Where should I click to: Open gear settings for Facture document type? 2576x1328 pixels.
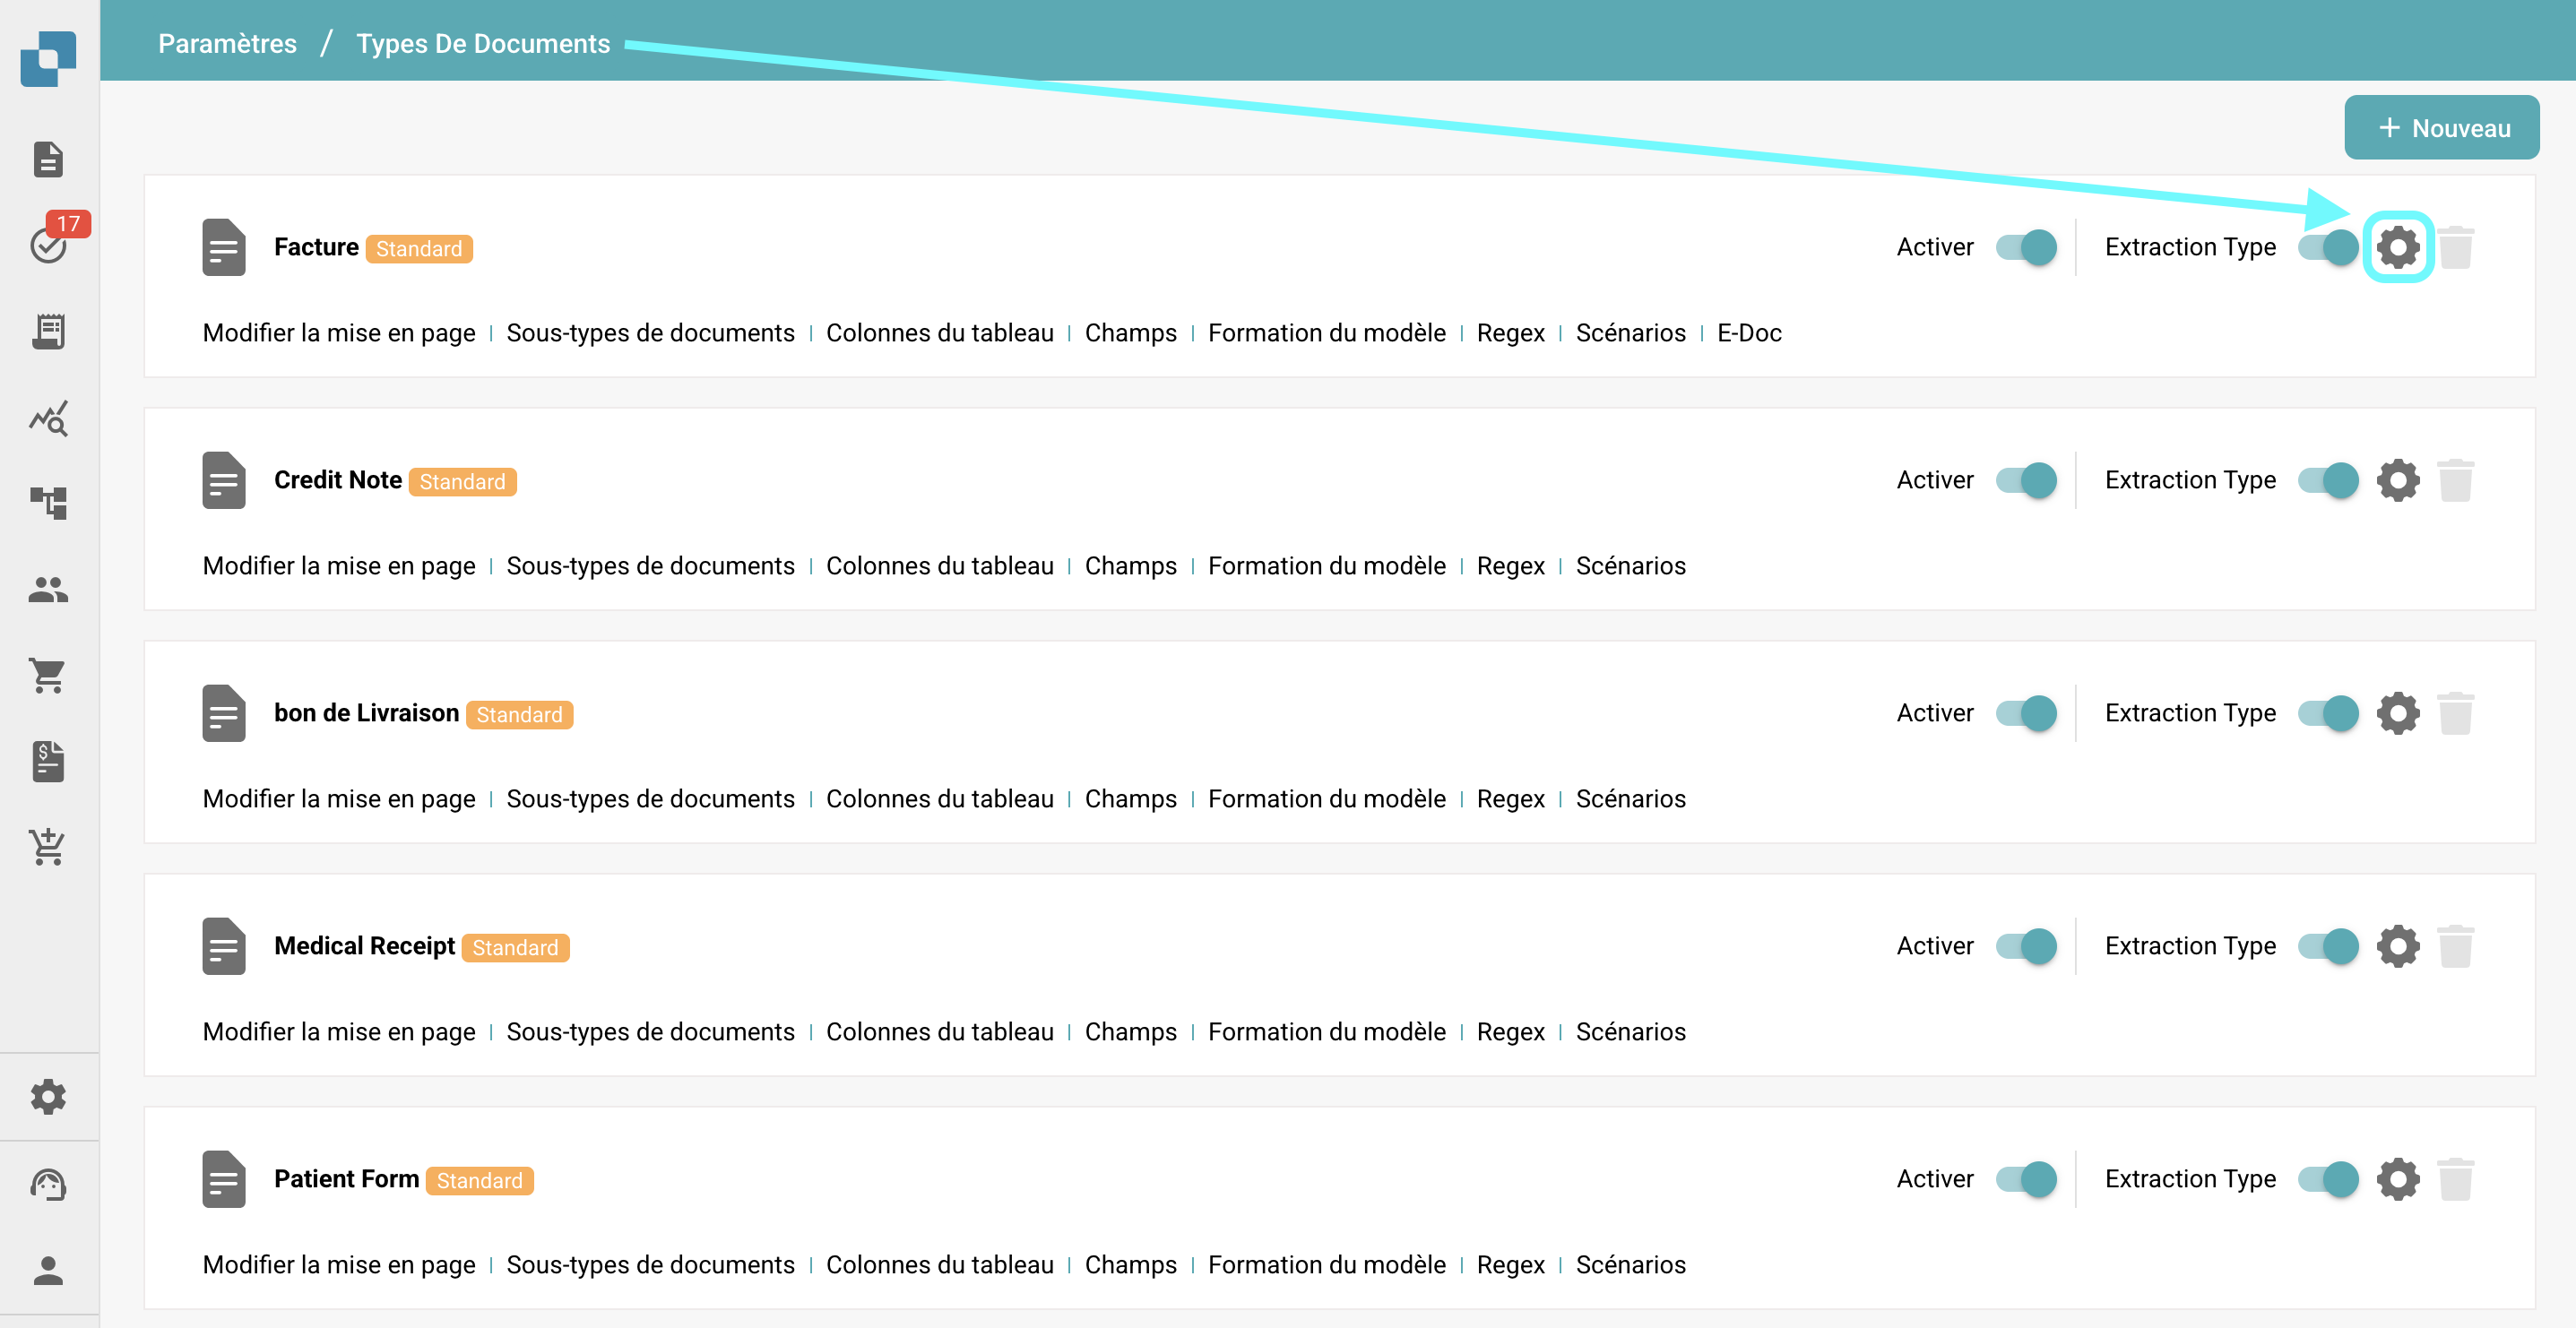pos(2397,247)
